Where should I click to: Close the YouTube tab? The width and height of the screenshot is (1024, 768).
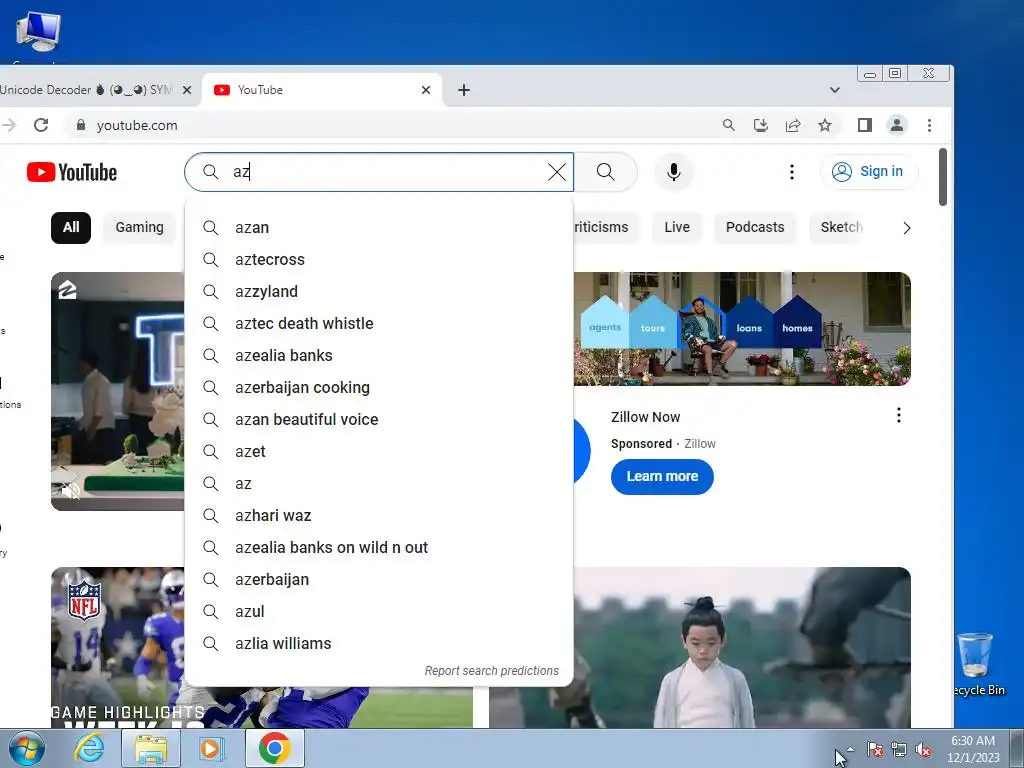pyautogui.click(x=426, y=90)
